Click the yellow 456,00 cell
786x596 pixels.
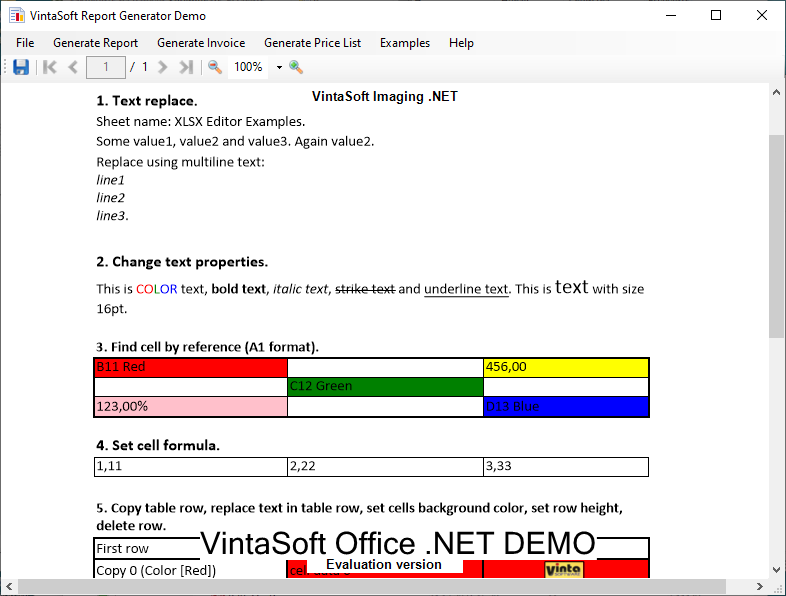566,367
